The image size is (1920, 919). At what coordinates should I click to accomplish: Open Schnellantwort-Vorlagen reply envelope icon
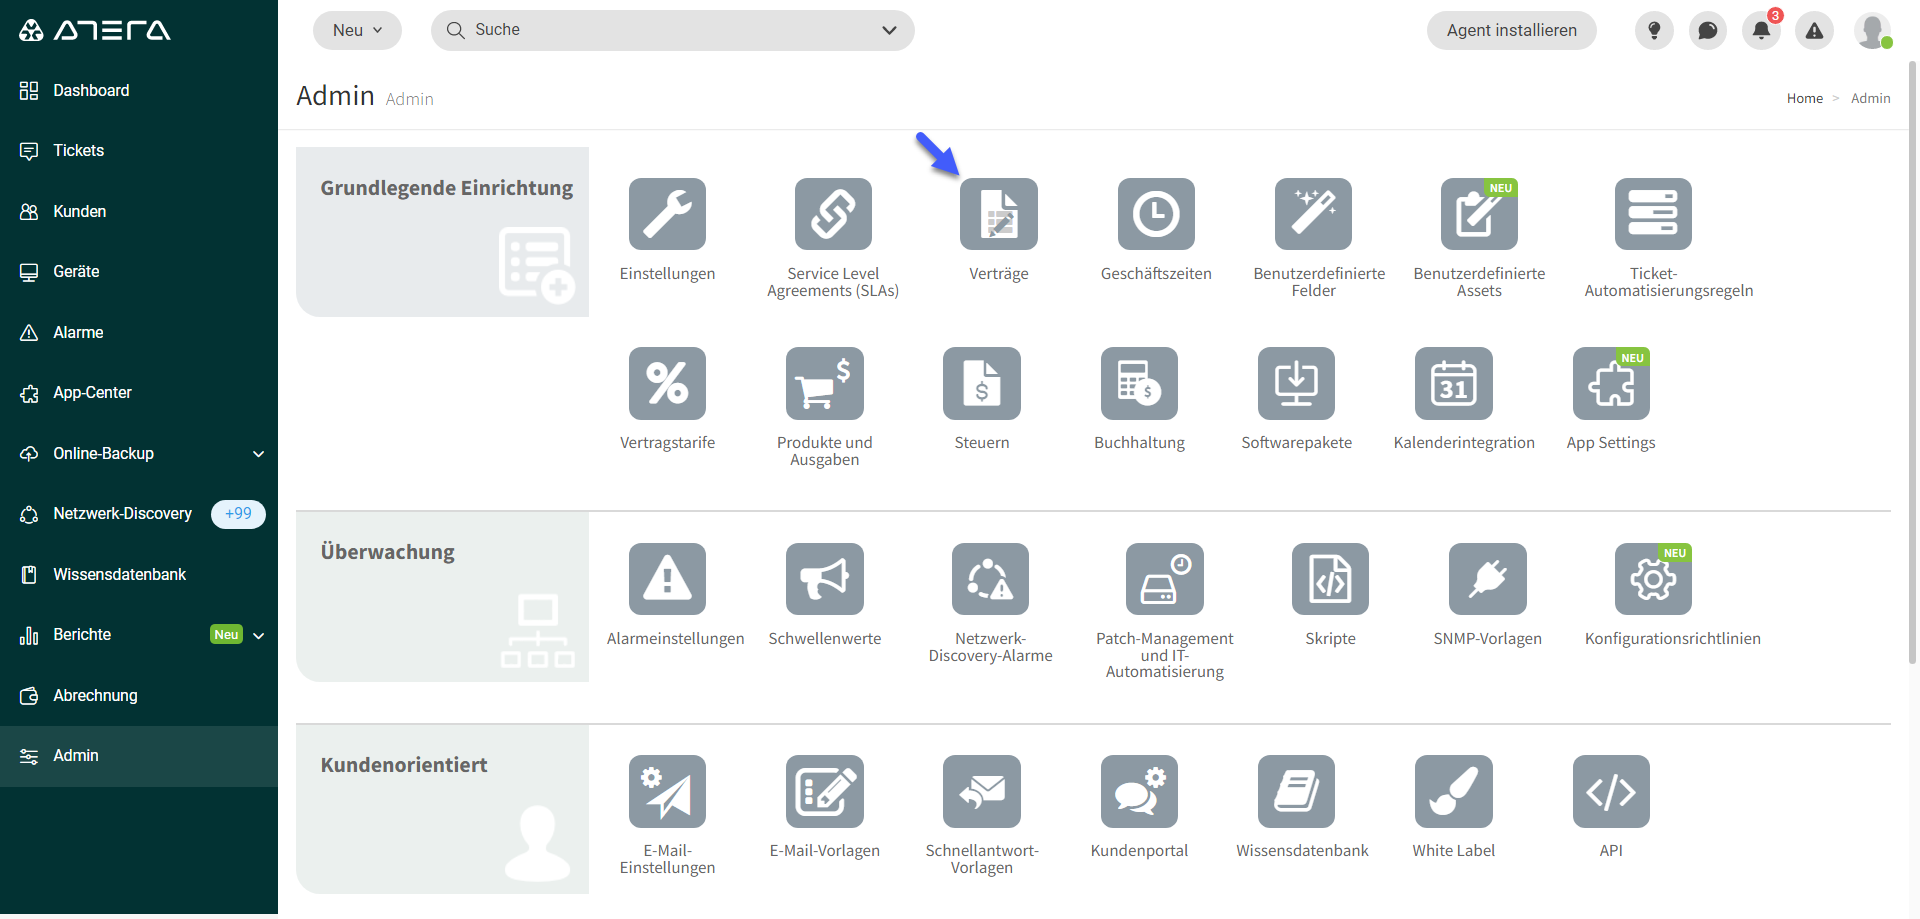(982, 791)
